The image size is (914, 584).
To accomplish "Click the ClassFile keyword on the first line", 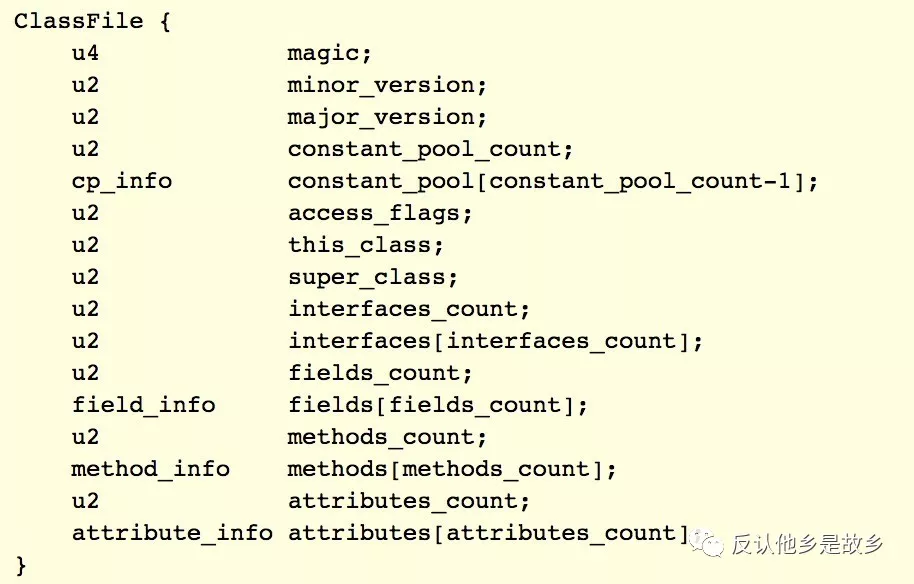I will (x=78, y=21).
